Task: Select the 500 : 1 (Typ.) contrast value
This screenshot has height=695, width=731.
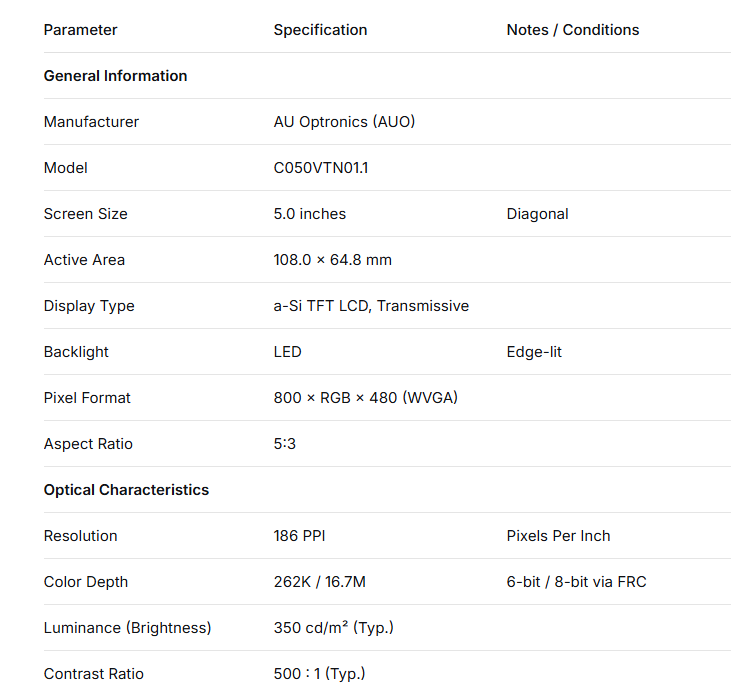Action: click(x=319, y=674)
